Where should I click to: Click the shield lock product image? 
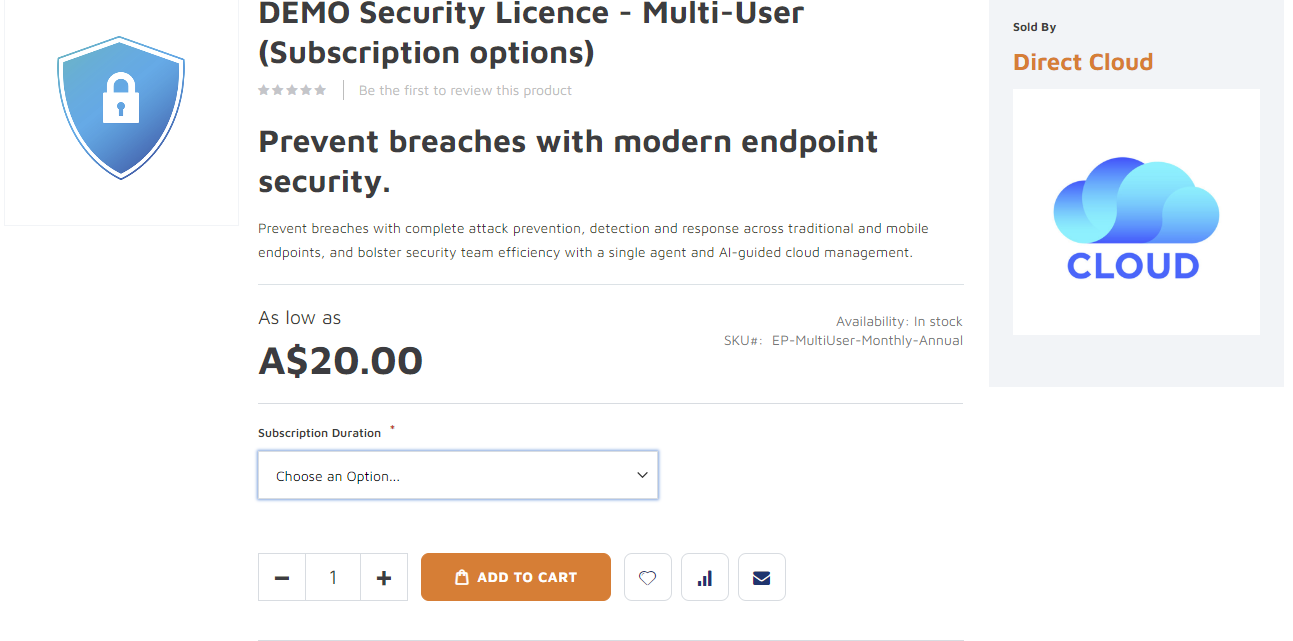pos(121,108)
